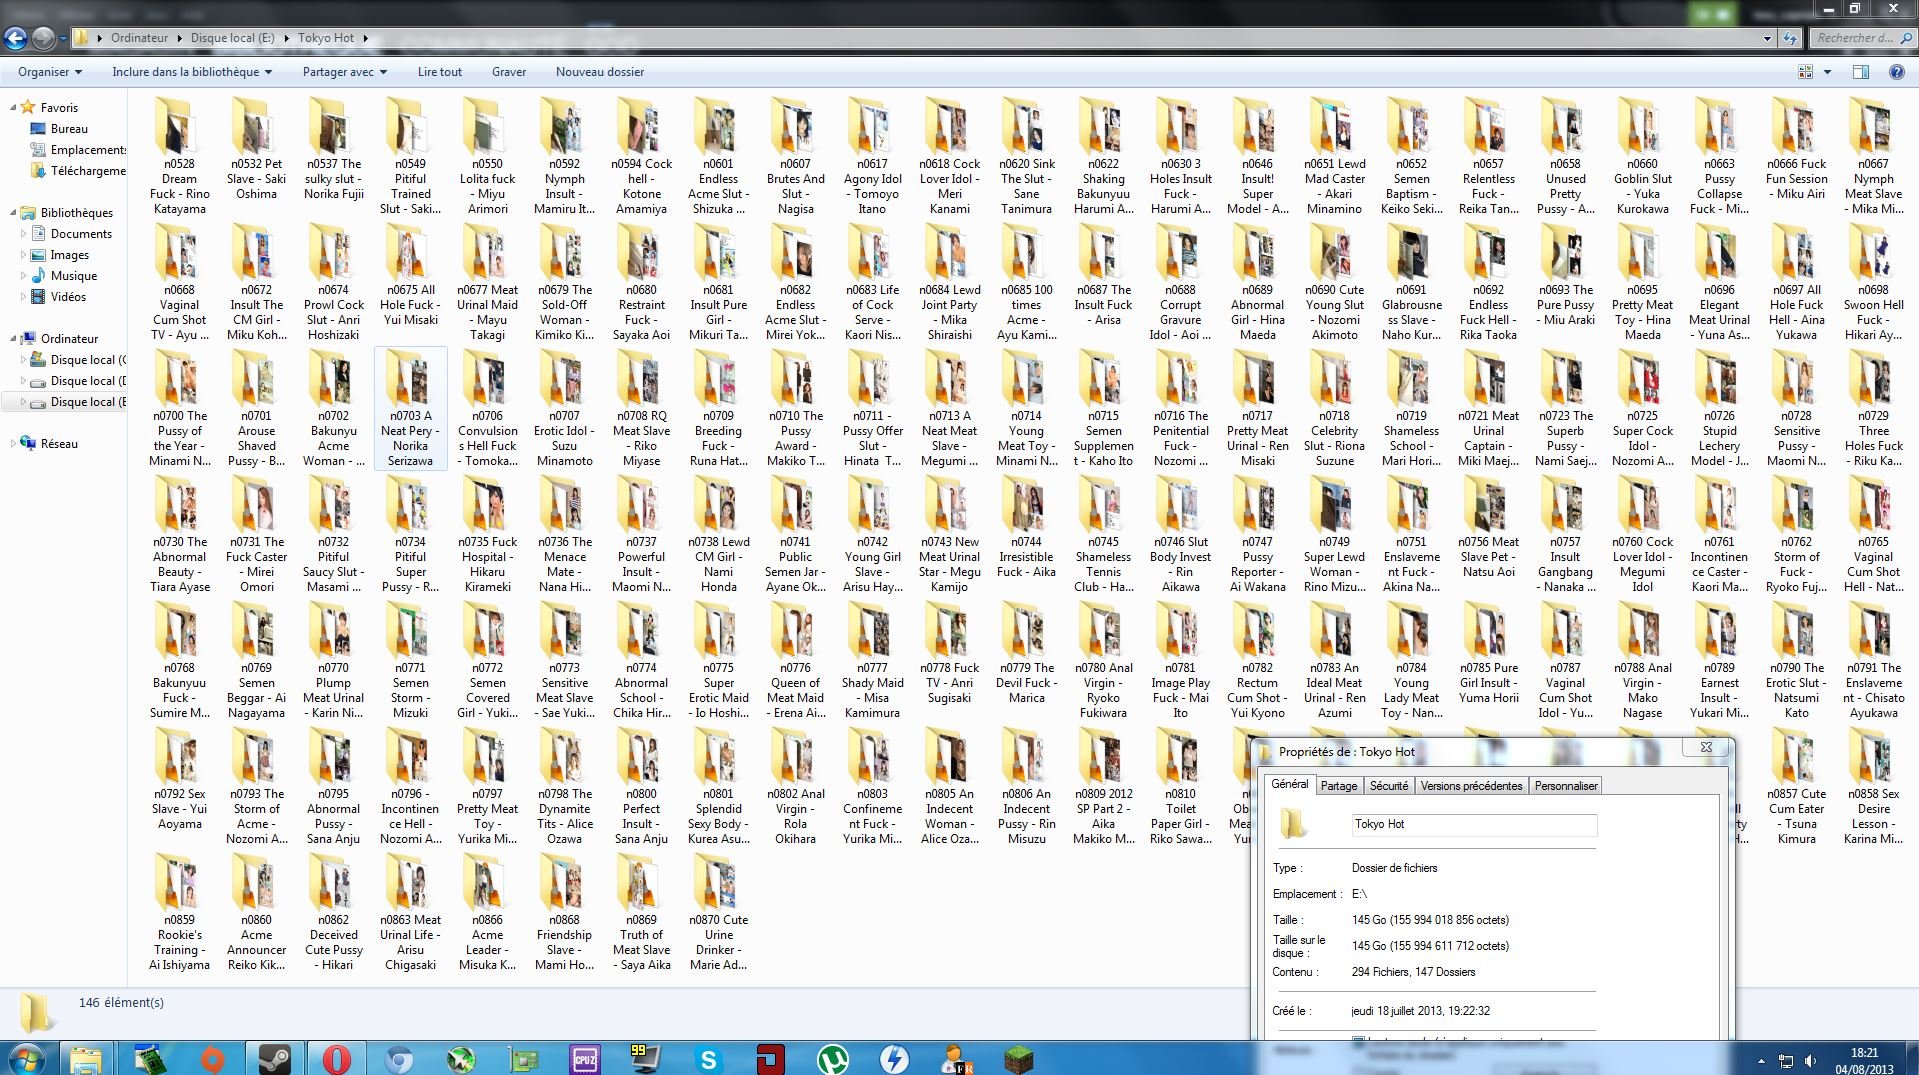
Task: Launch Opera from the taskbar
Action: tap(336, 1058)
